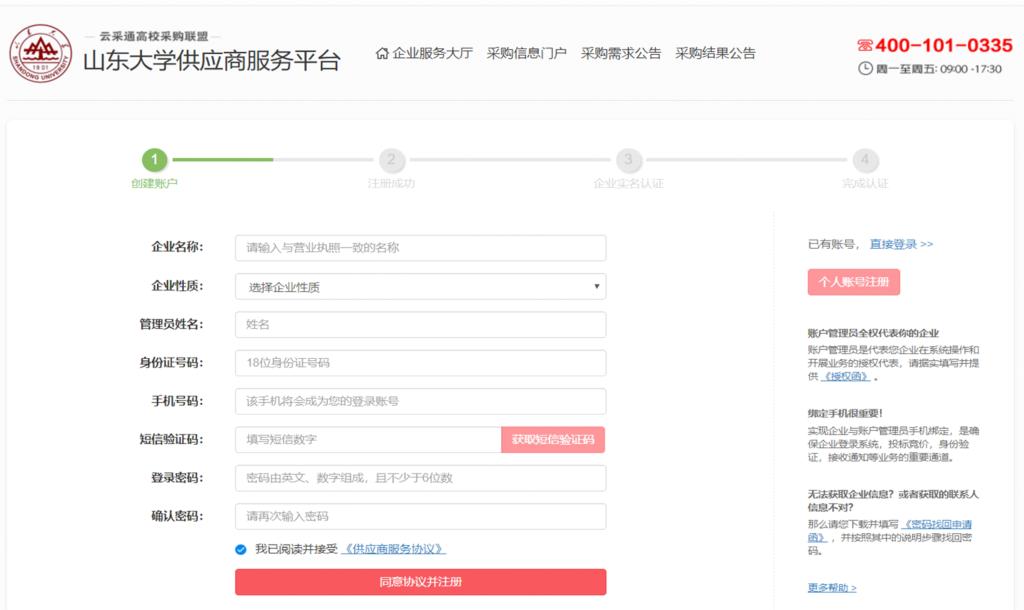1024x610 pixels.
Task: Click the 账户管理员全权代表你的企业 heading
Action: [x=873, y=333]
